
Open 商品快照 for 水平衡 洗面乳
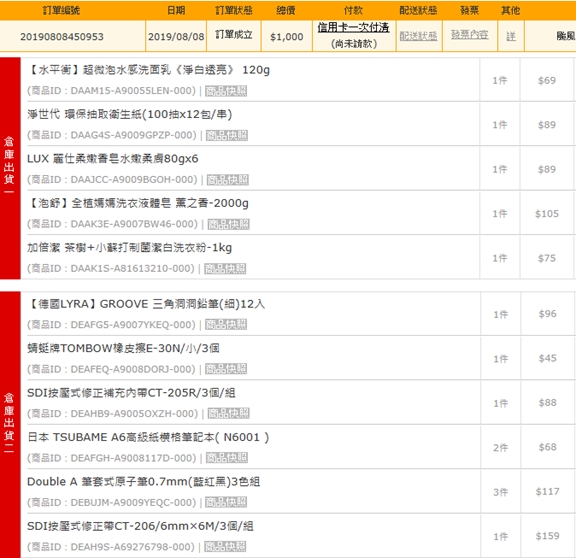coord(226,91)
